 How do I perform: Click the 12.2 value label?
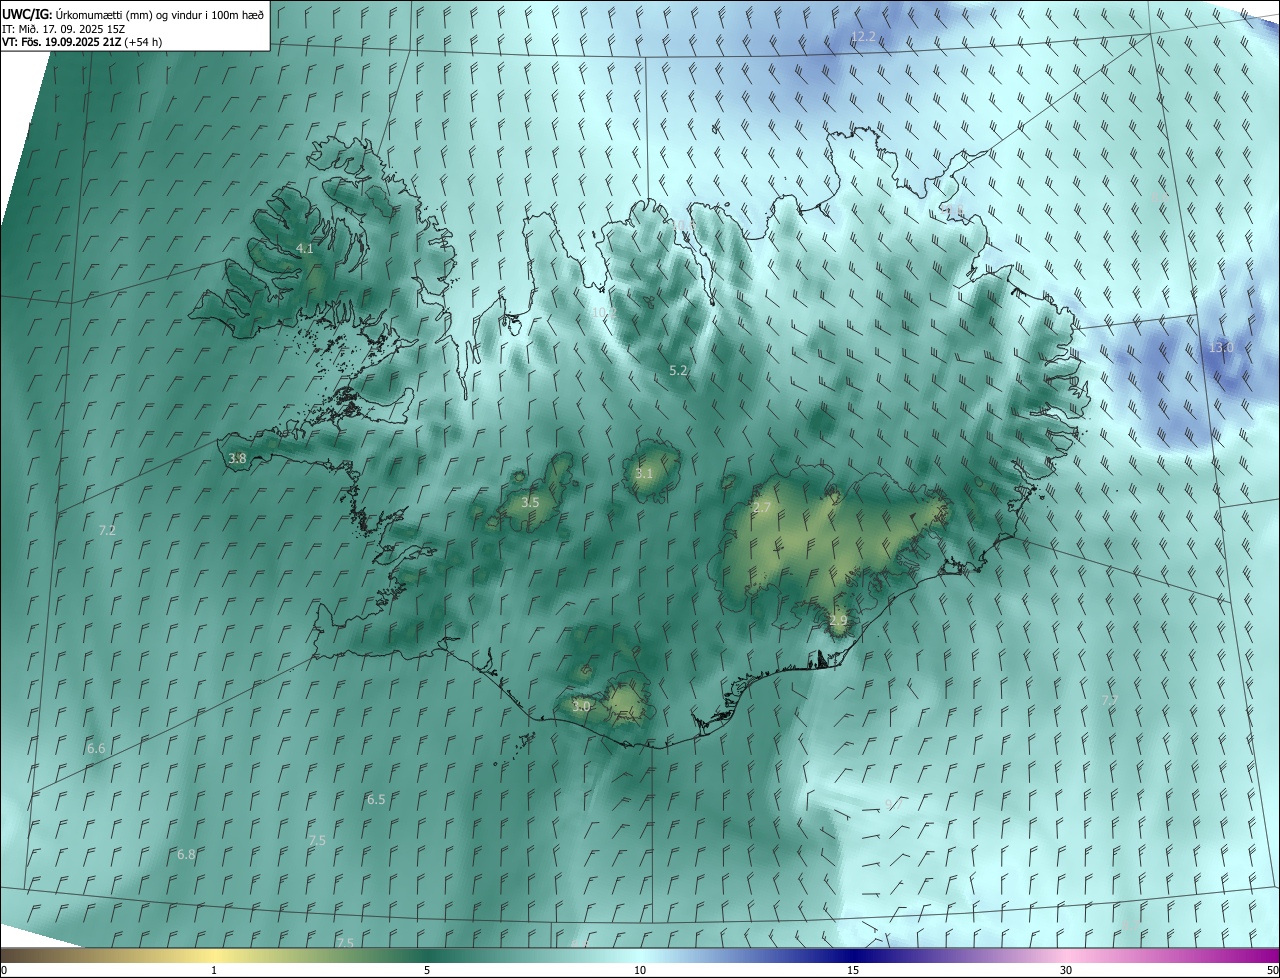pyautogui.click(x=863, y=37)
